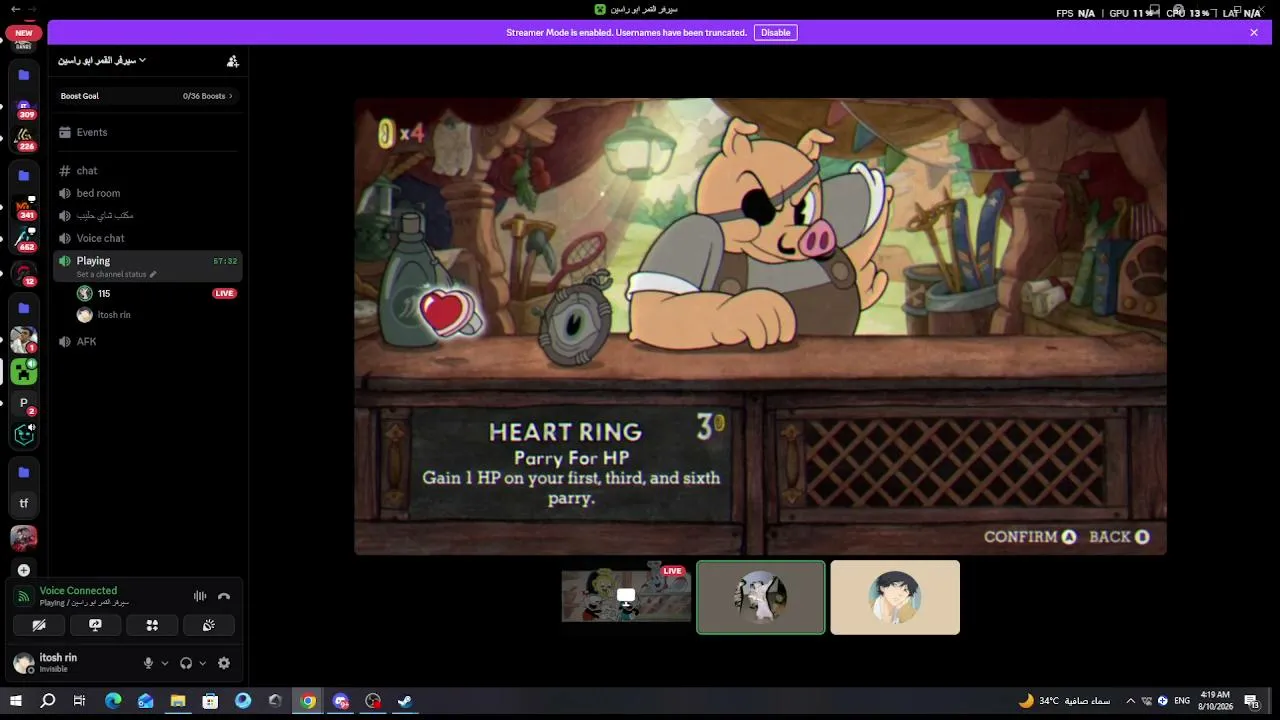Open the Events list

147,132
